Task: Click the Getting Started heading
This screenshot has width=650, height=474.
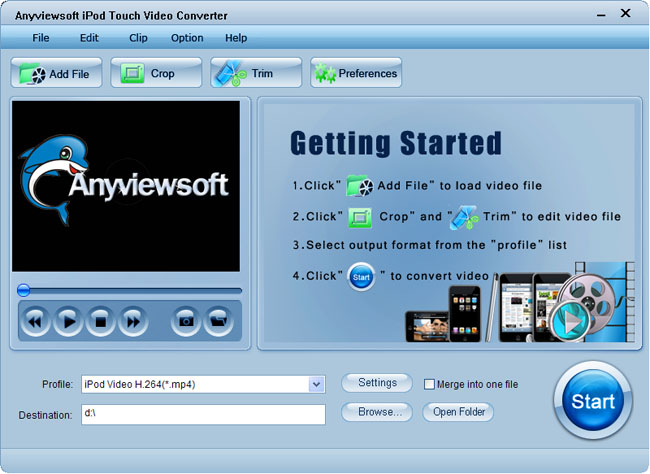Action: [x=396, y=143]
